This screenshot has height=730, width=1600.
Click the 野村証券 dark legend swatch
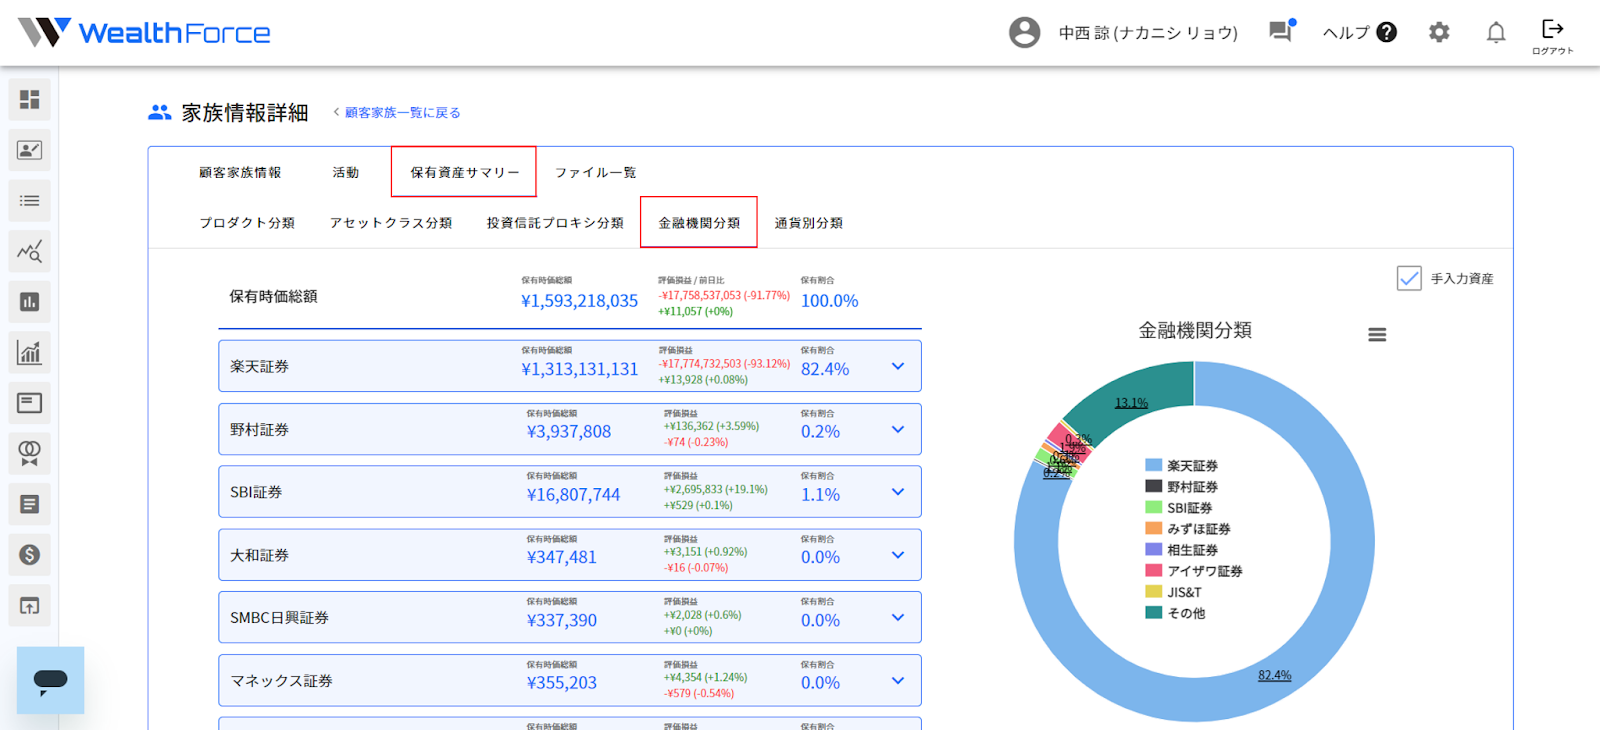[x=1154, y=486]
